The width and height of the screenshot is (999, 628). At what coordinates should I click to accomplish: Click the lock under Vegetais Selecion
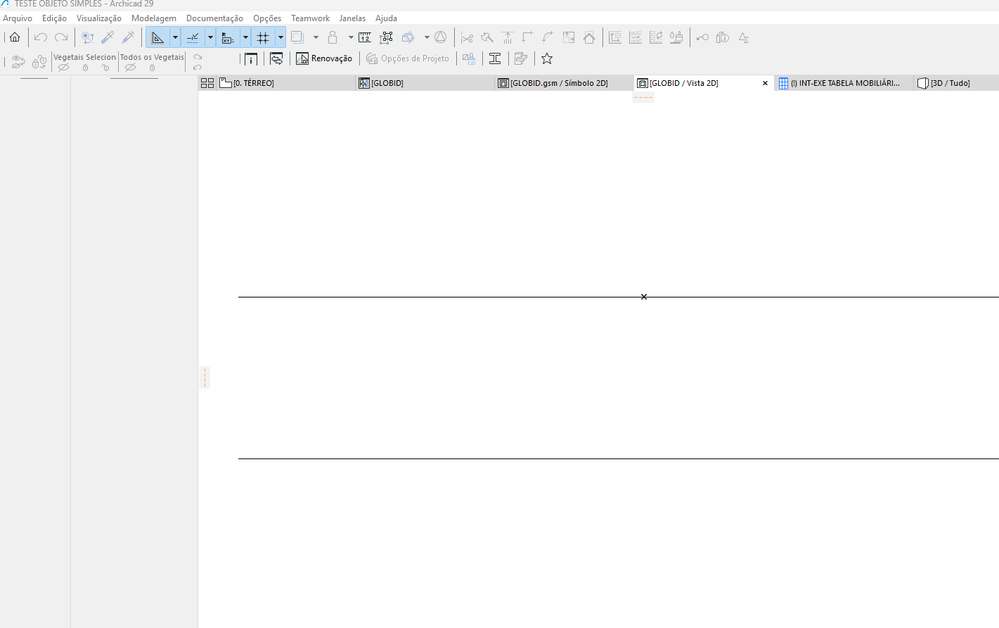pyautogui.click(x=85, y=68)
